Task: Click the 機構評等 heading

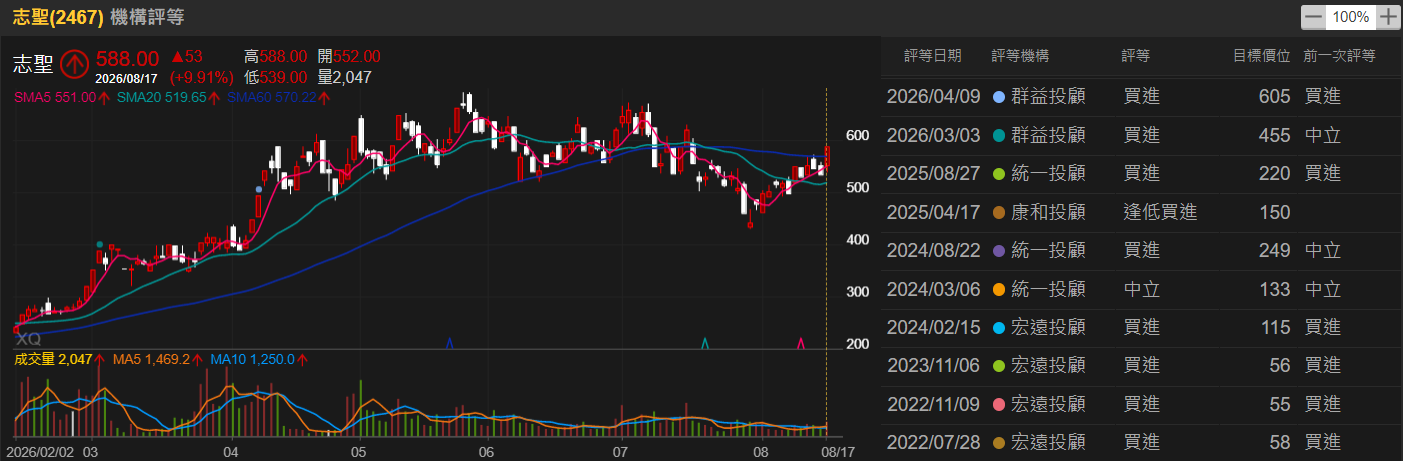Action: tap(147, 17)
